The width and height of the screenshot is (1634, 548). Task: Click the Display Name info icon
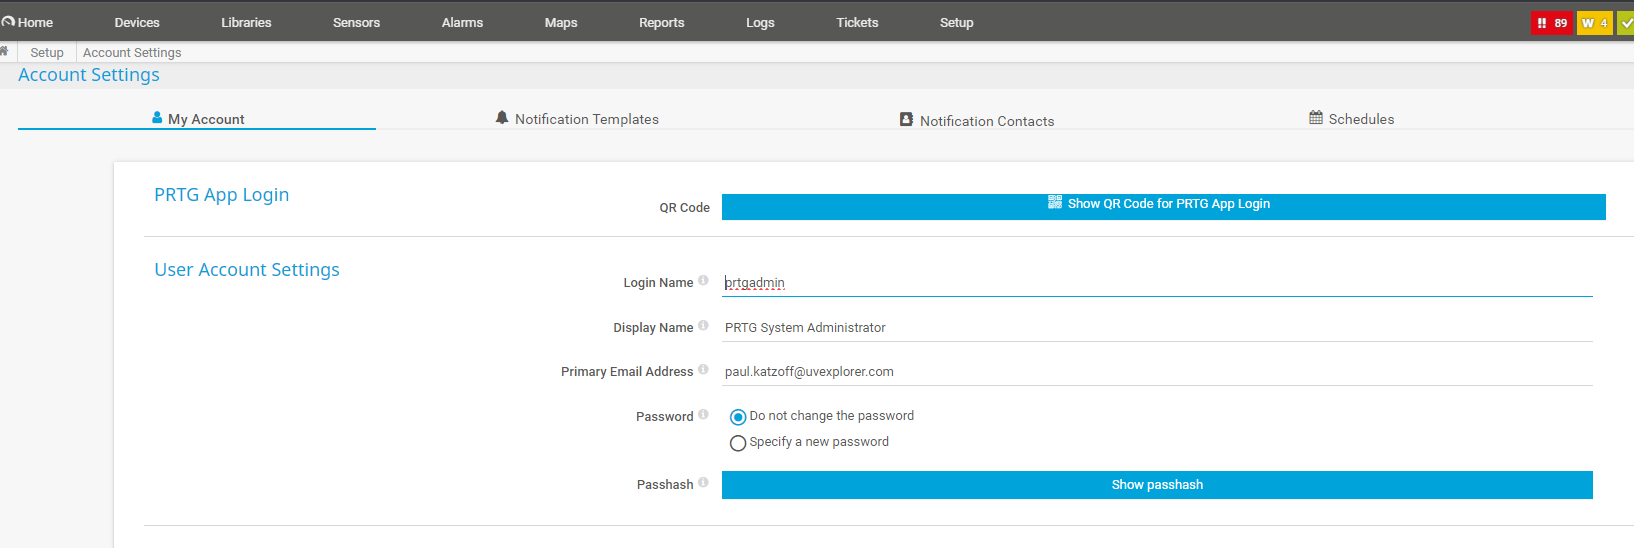(703, 326)
